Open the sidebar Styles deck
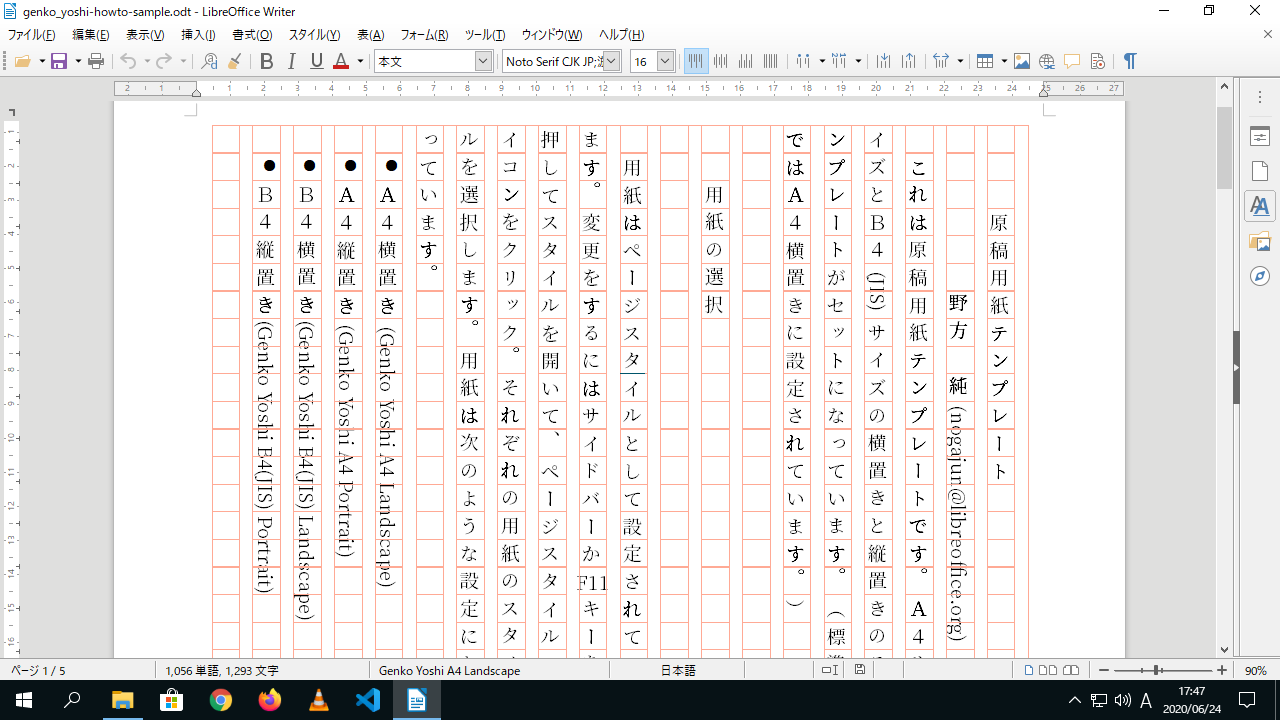The image size is (1280, 720). tap(1259, 206)
